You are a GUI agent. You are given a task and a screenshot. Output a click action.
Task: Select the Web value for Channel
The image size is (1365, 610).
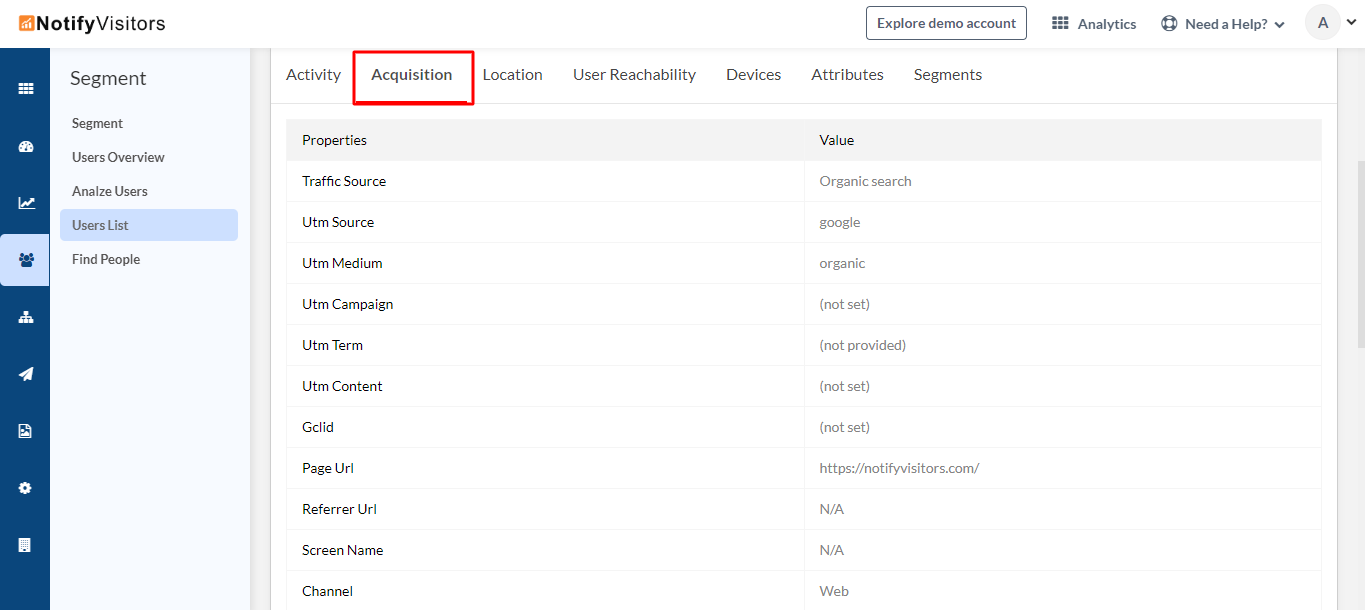(834, 592)
